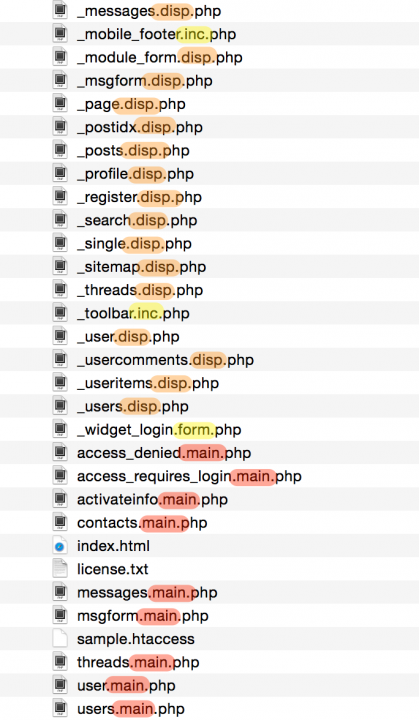Image resolution: width=419 pixels, height=720 pixels.
Task: Click the _register.disp.php file name
Action: point(139,197)
